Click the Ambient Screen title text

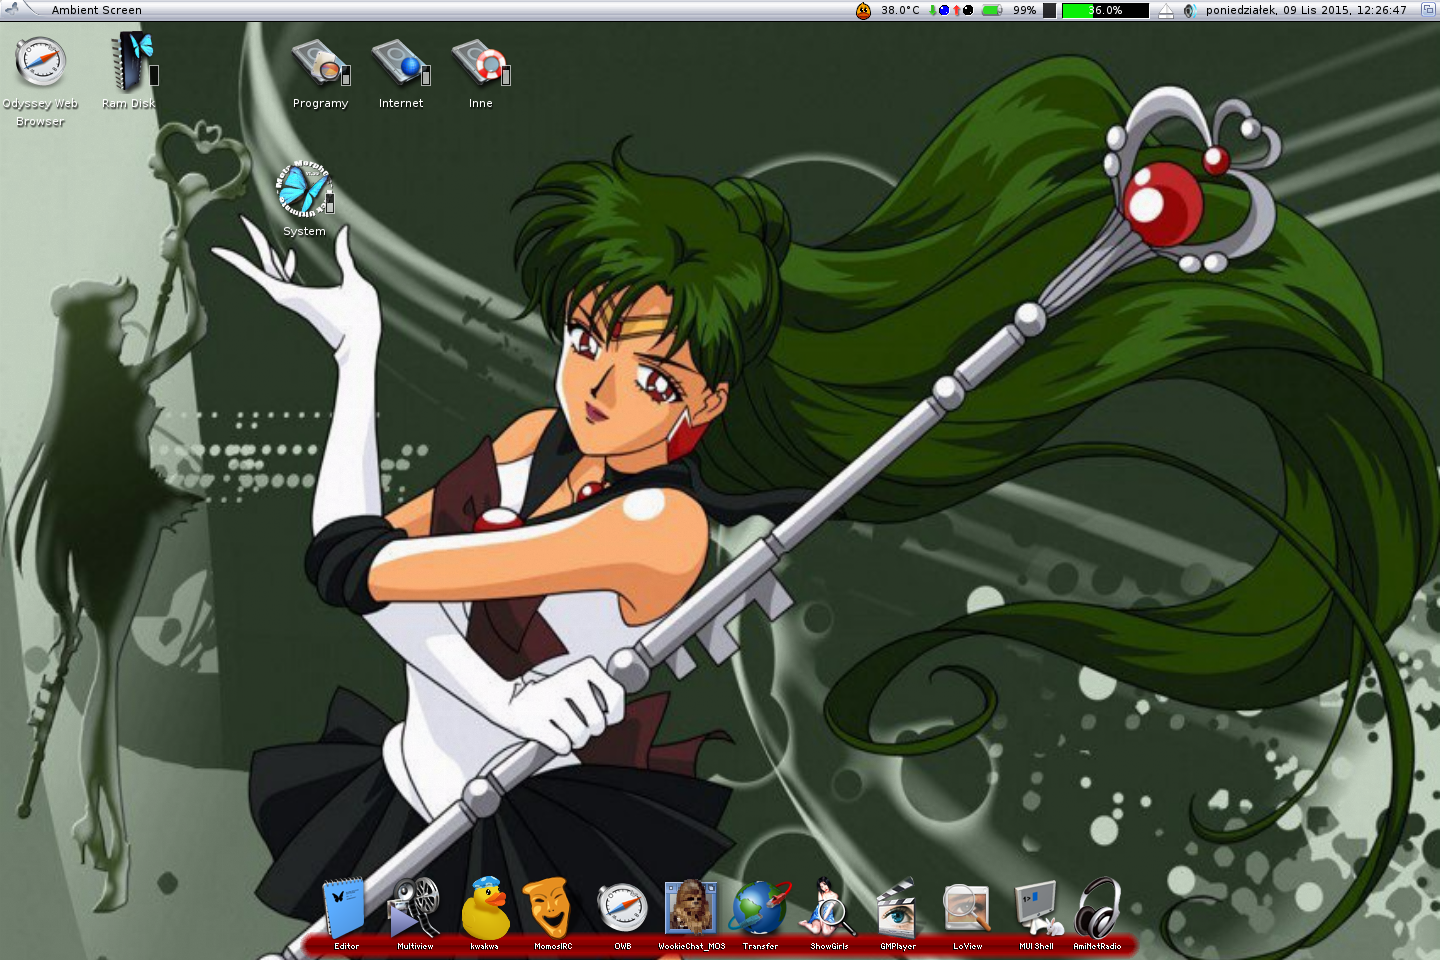pyautogui.click(x=96, y=10)
